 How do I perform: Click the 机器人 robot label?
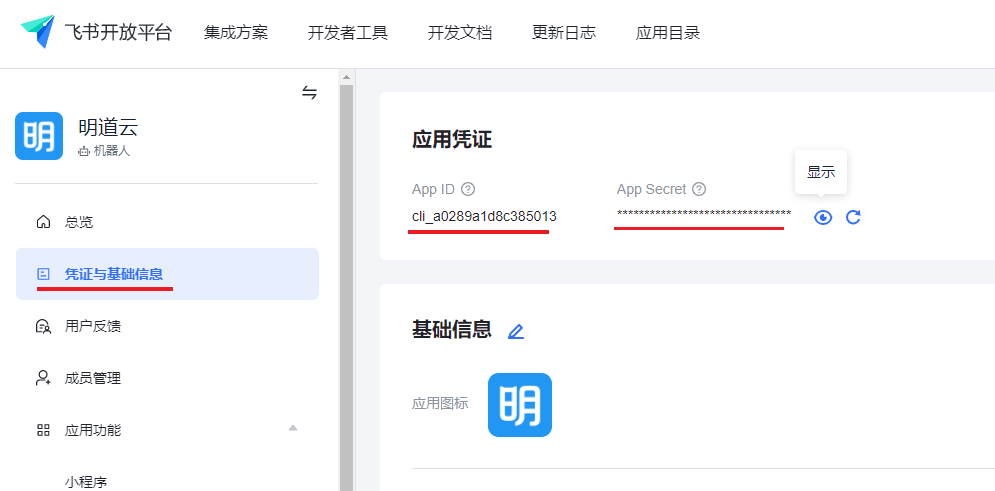[x=104, y=152]
